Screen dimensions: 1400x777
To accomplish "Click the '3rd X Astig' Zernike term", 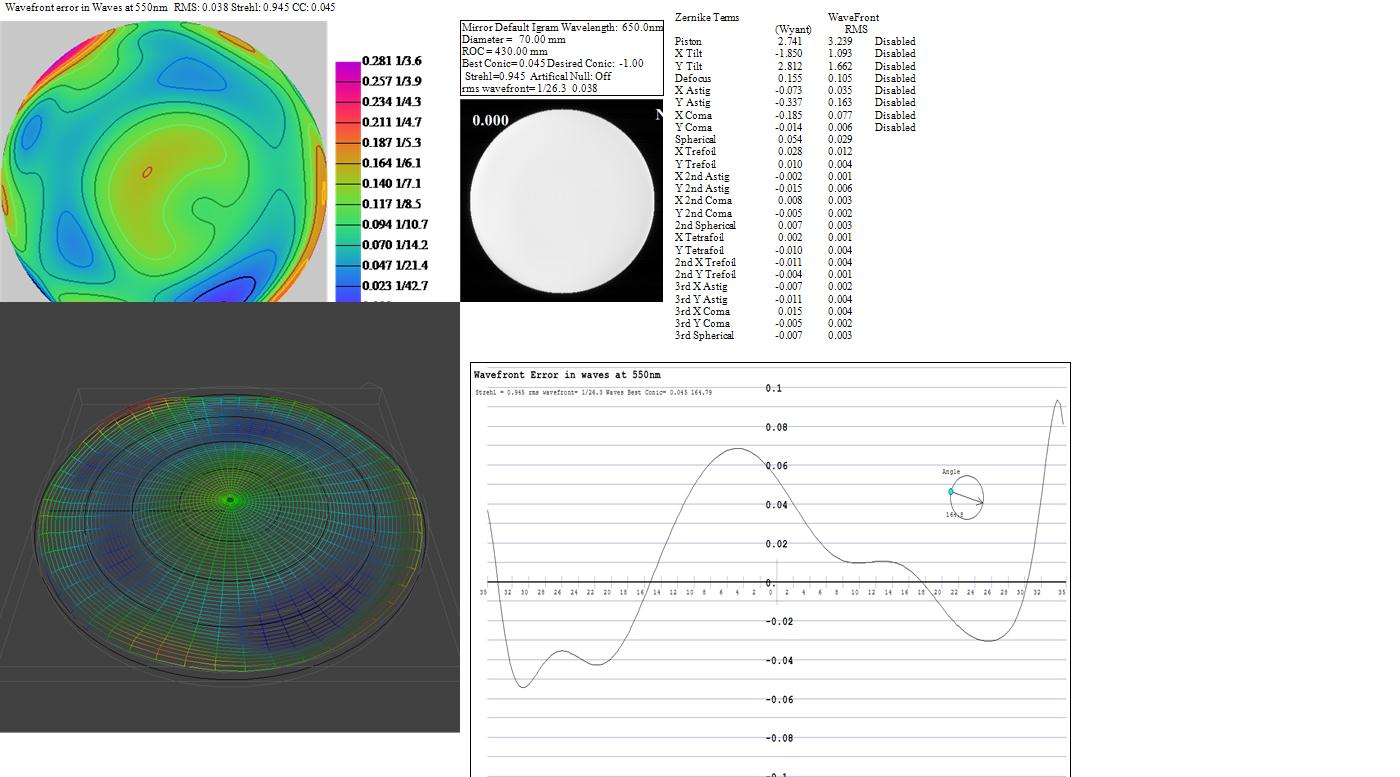I will coord(701,287).
